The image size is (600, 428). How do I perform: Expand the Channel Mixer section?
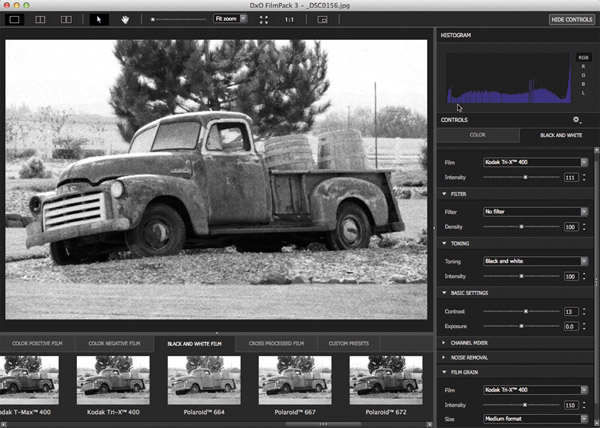pyautogui.click(x=444, y=343)
